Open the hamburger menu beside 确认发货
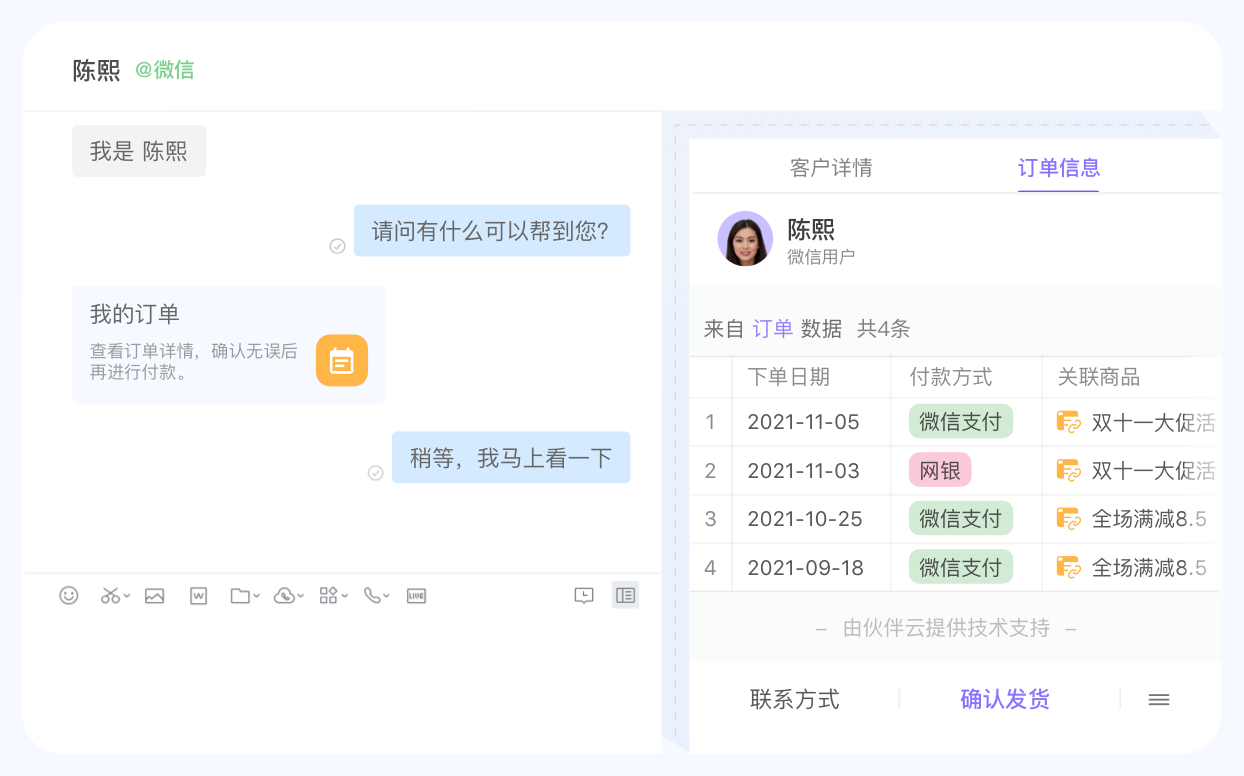The height and width of the screenshot is (776, 1244). click(1159, 700)
